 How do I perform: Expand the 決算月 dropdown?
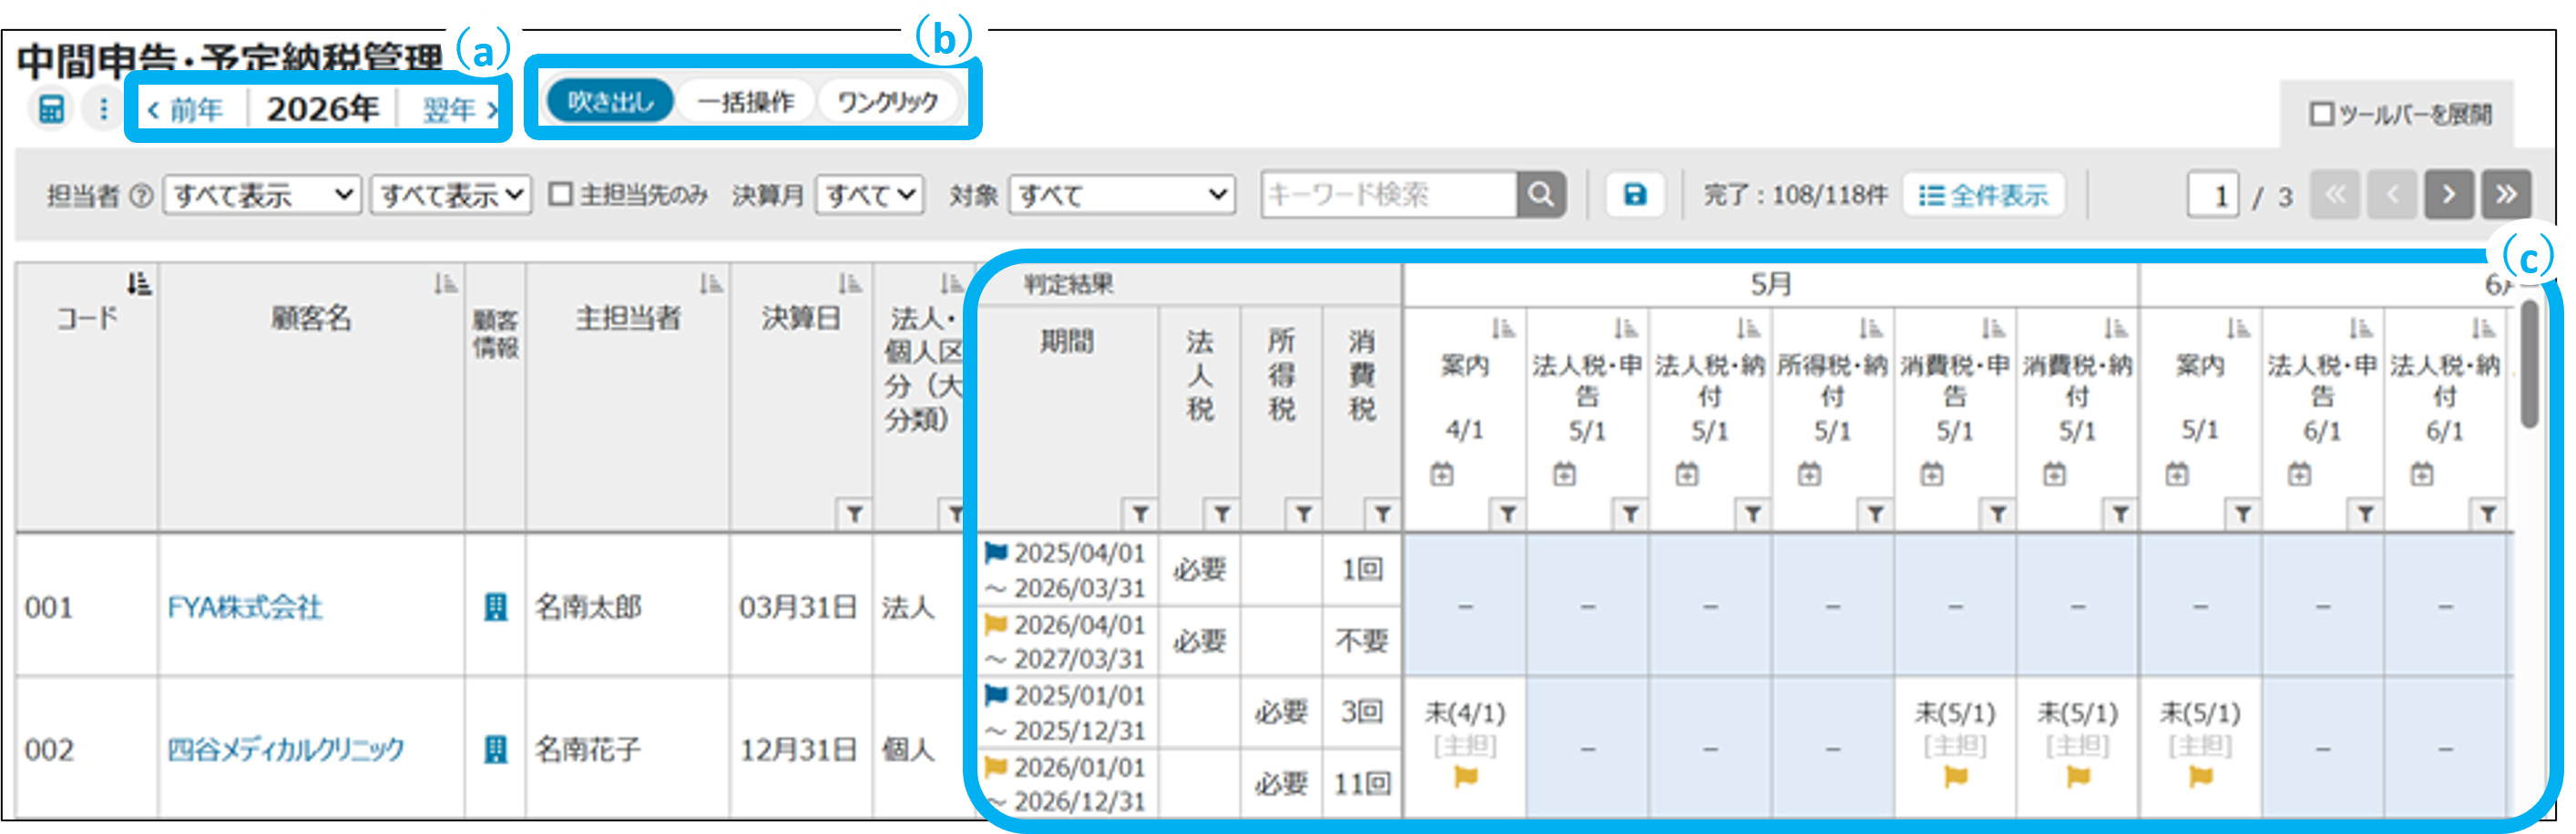click(869, 194)
